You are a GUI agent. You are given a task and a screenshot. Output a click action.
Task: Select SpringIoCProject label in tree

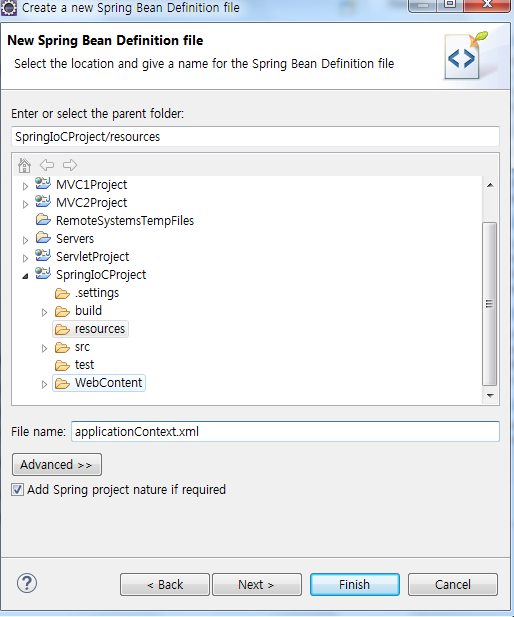[101, 275]
